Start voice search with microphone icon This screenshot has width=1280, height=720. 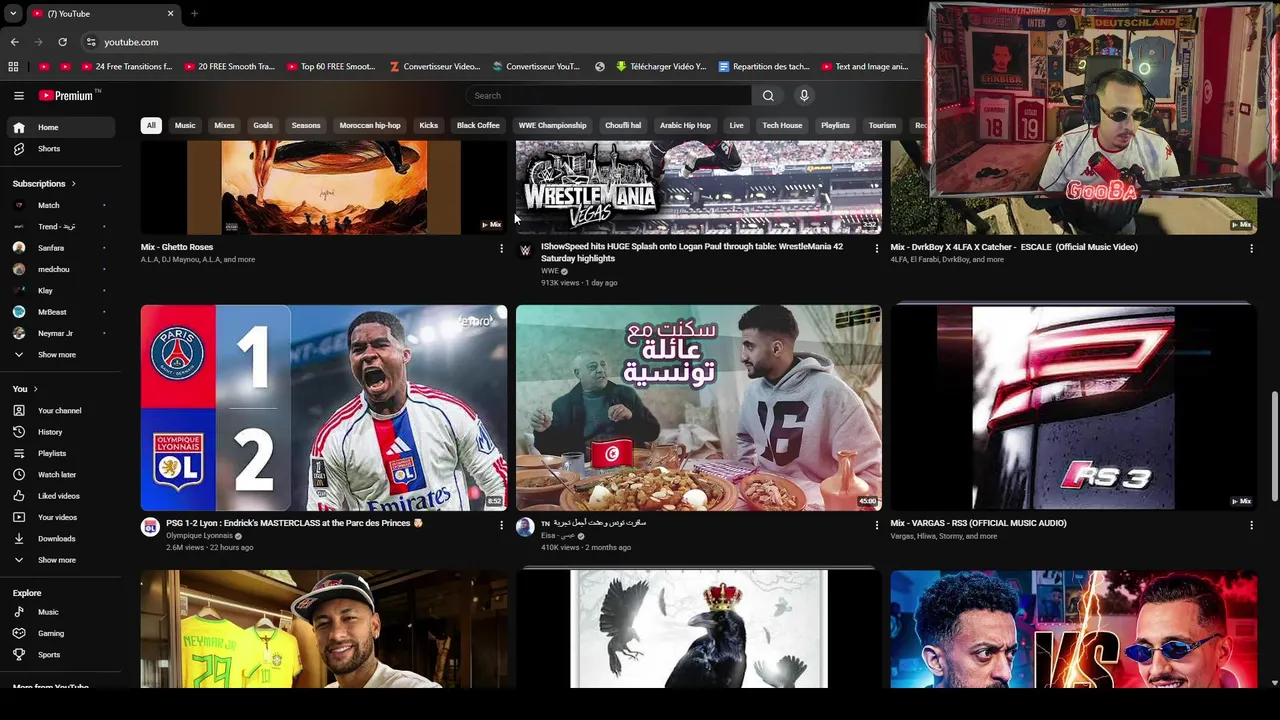[x=804, y=95]
